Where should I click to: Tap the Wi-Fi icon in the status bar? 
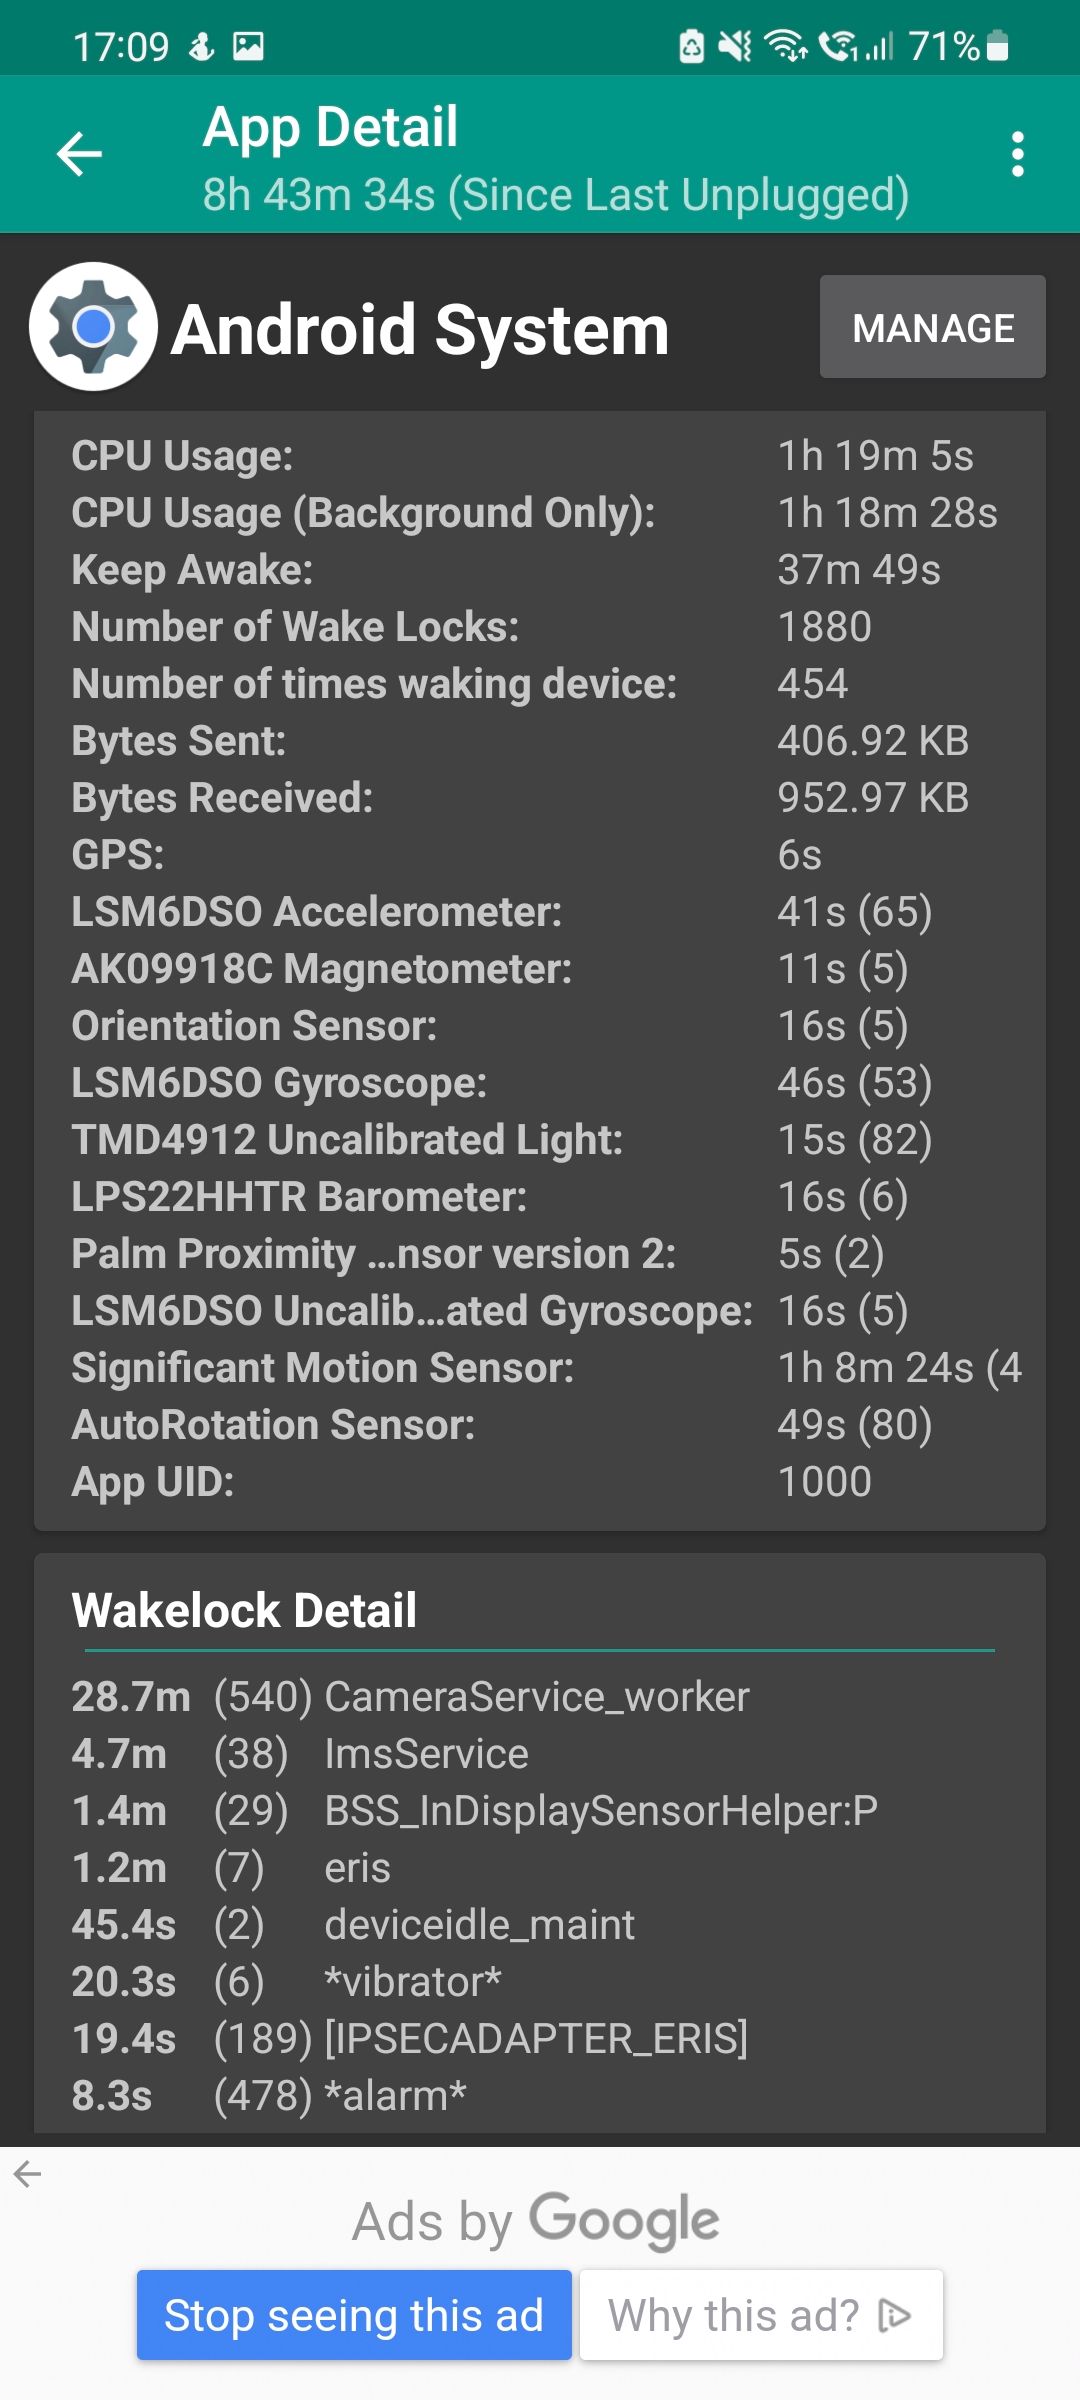pyautogui.click(x=788, y=43)
